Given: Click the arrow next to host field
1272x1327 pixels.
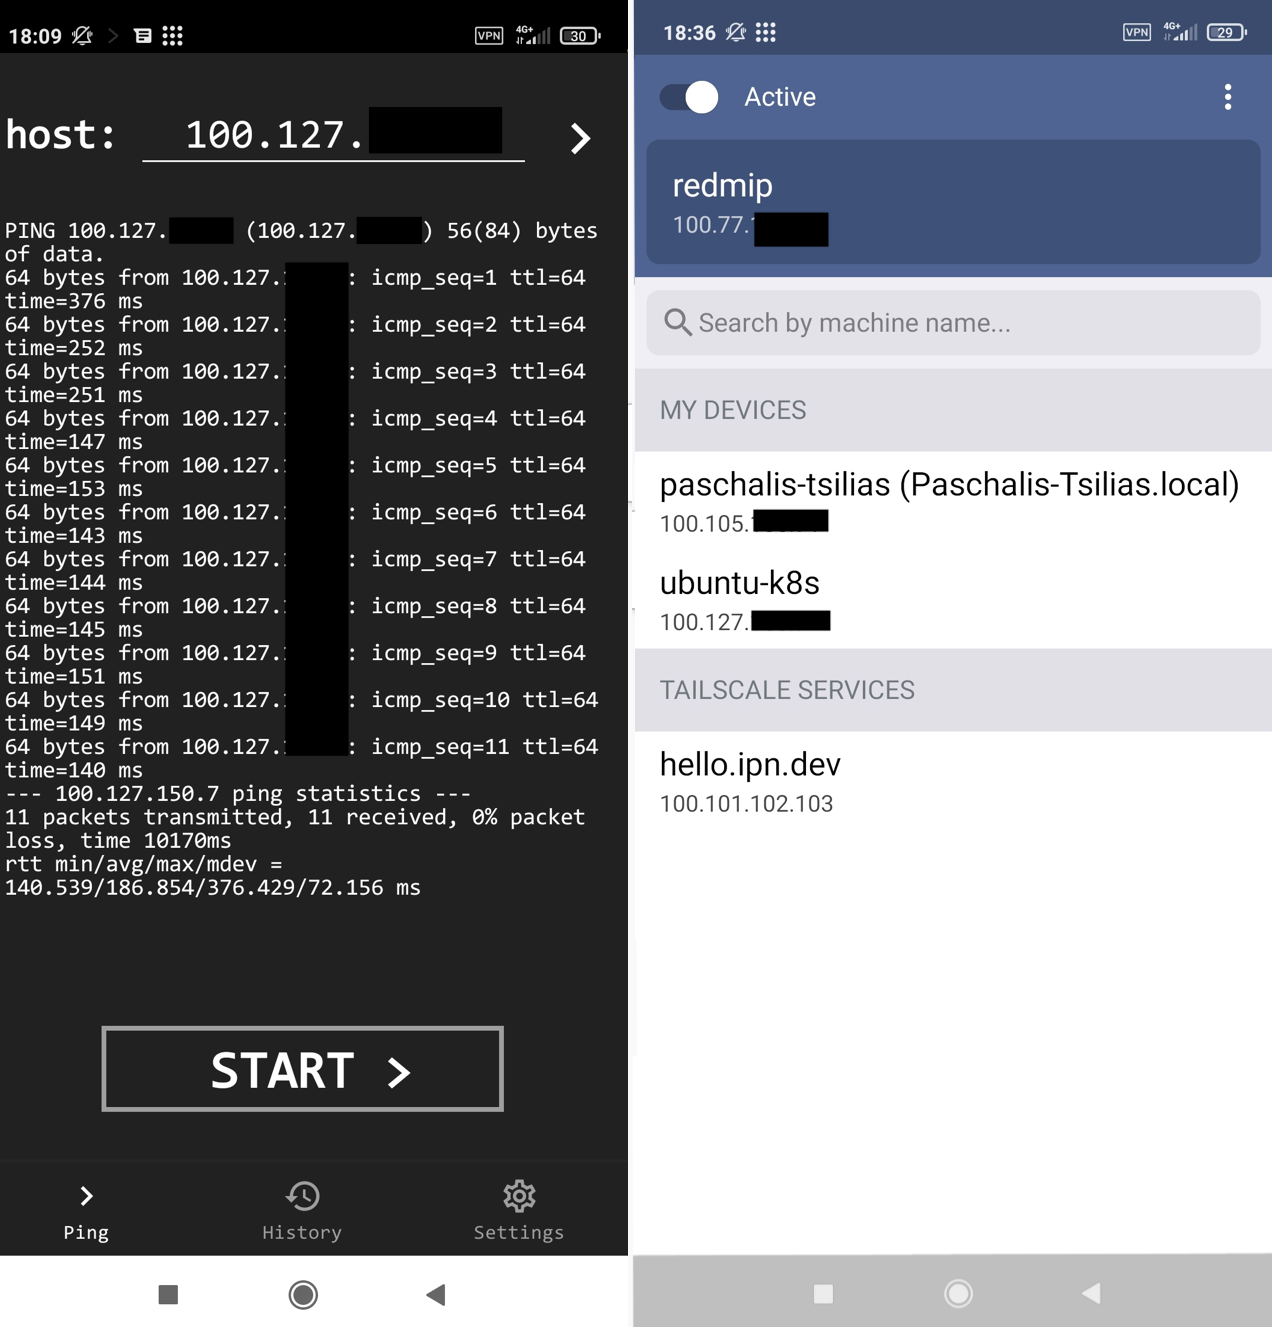Looking at the screenshot, I should pyautogui.click(x=580, y=138).
